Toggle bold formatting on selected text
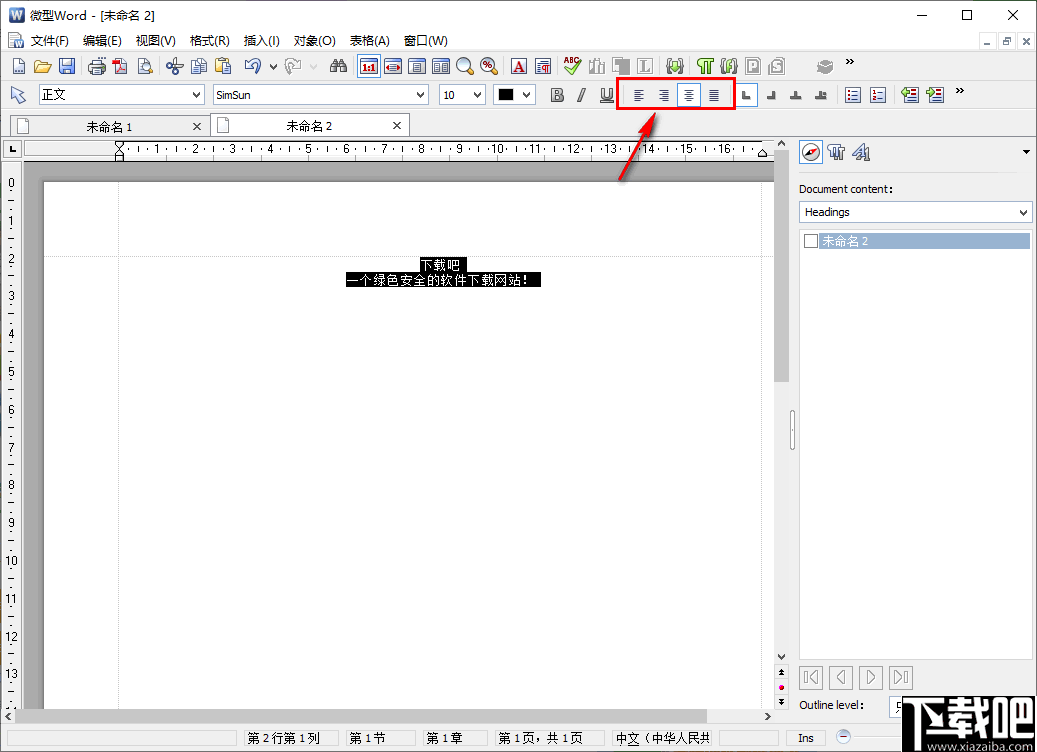The width and height of the screenshot is (1037, 752). click(x=557, y=95)
